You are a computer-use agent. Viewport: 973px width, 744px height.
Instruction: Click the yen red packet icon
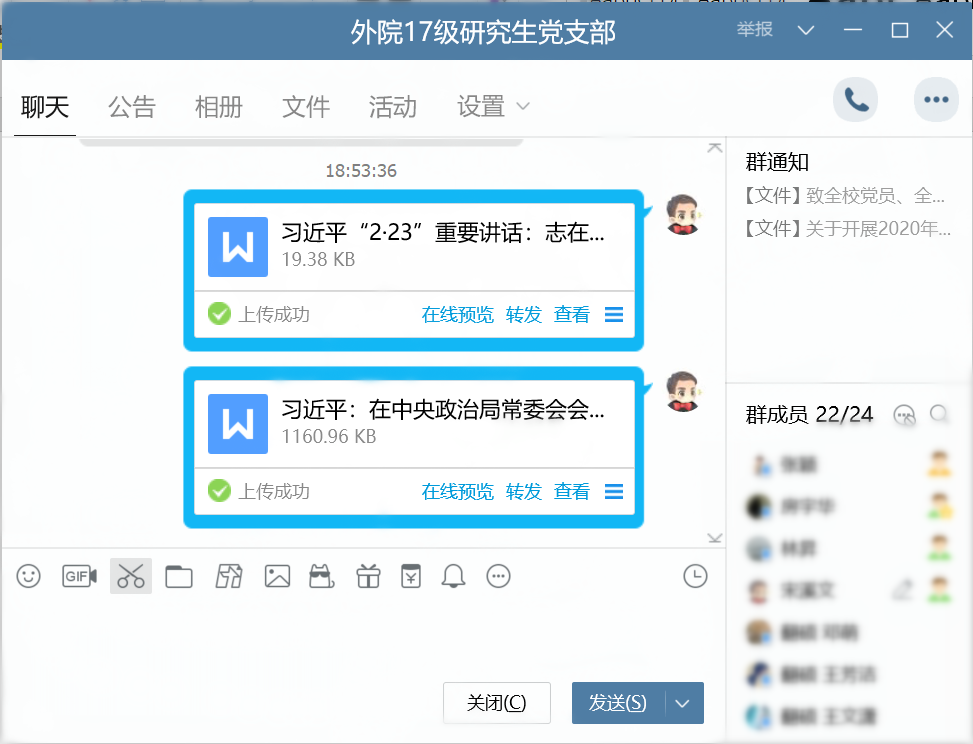pyautogui.click(x=410, y=576)
